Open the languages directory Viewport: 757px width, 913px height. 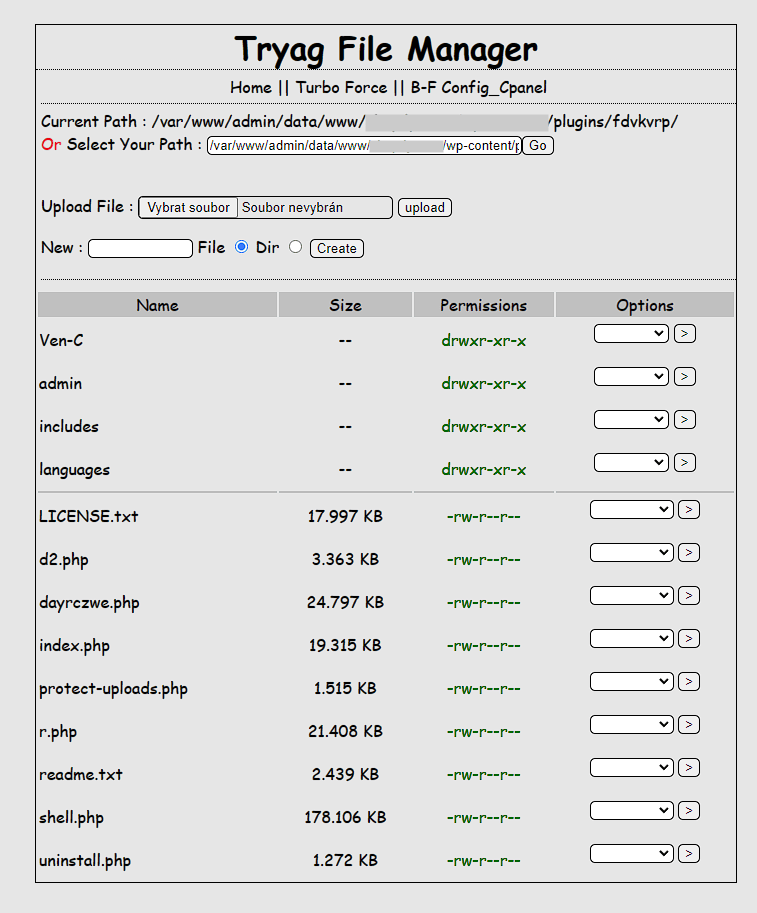(74, 470)
